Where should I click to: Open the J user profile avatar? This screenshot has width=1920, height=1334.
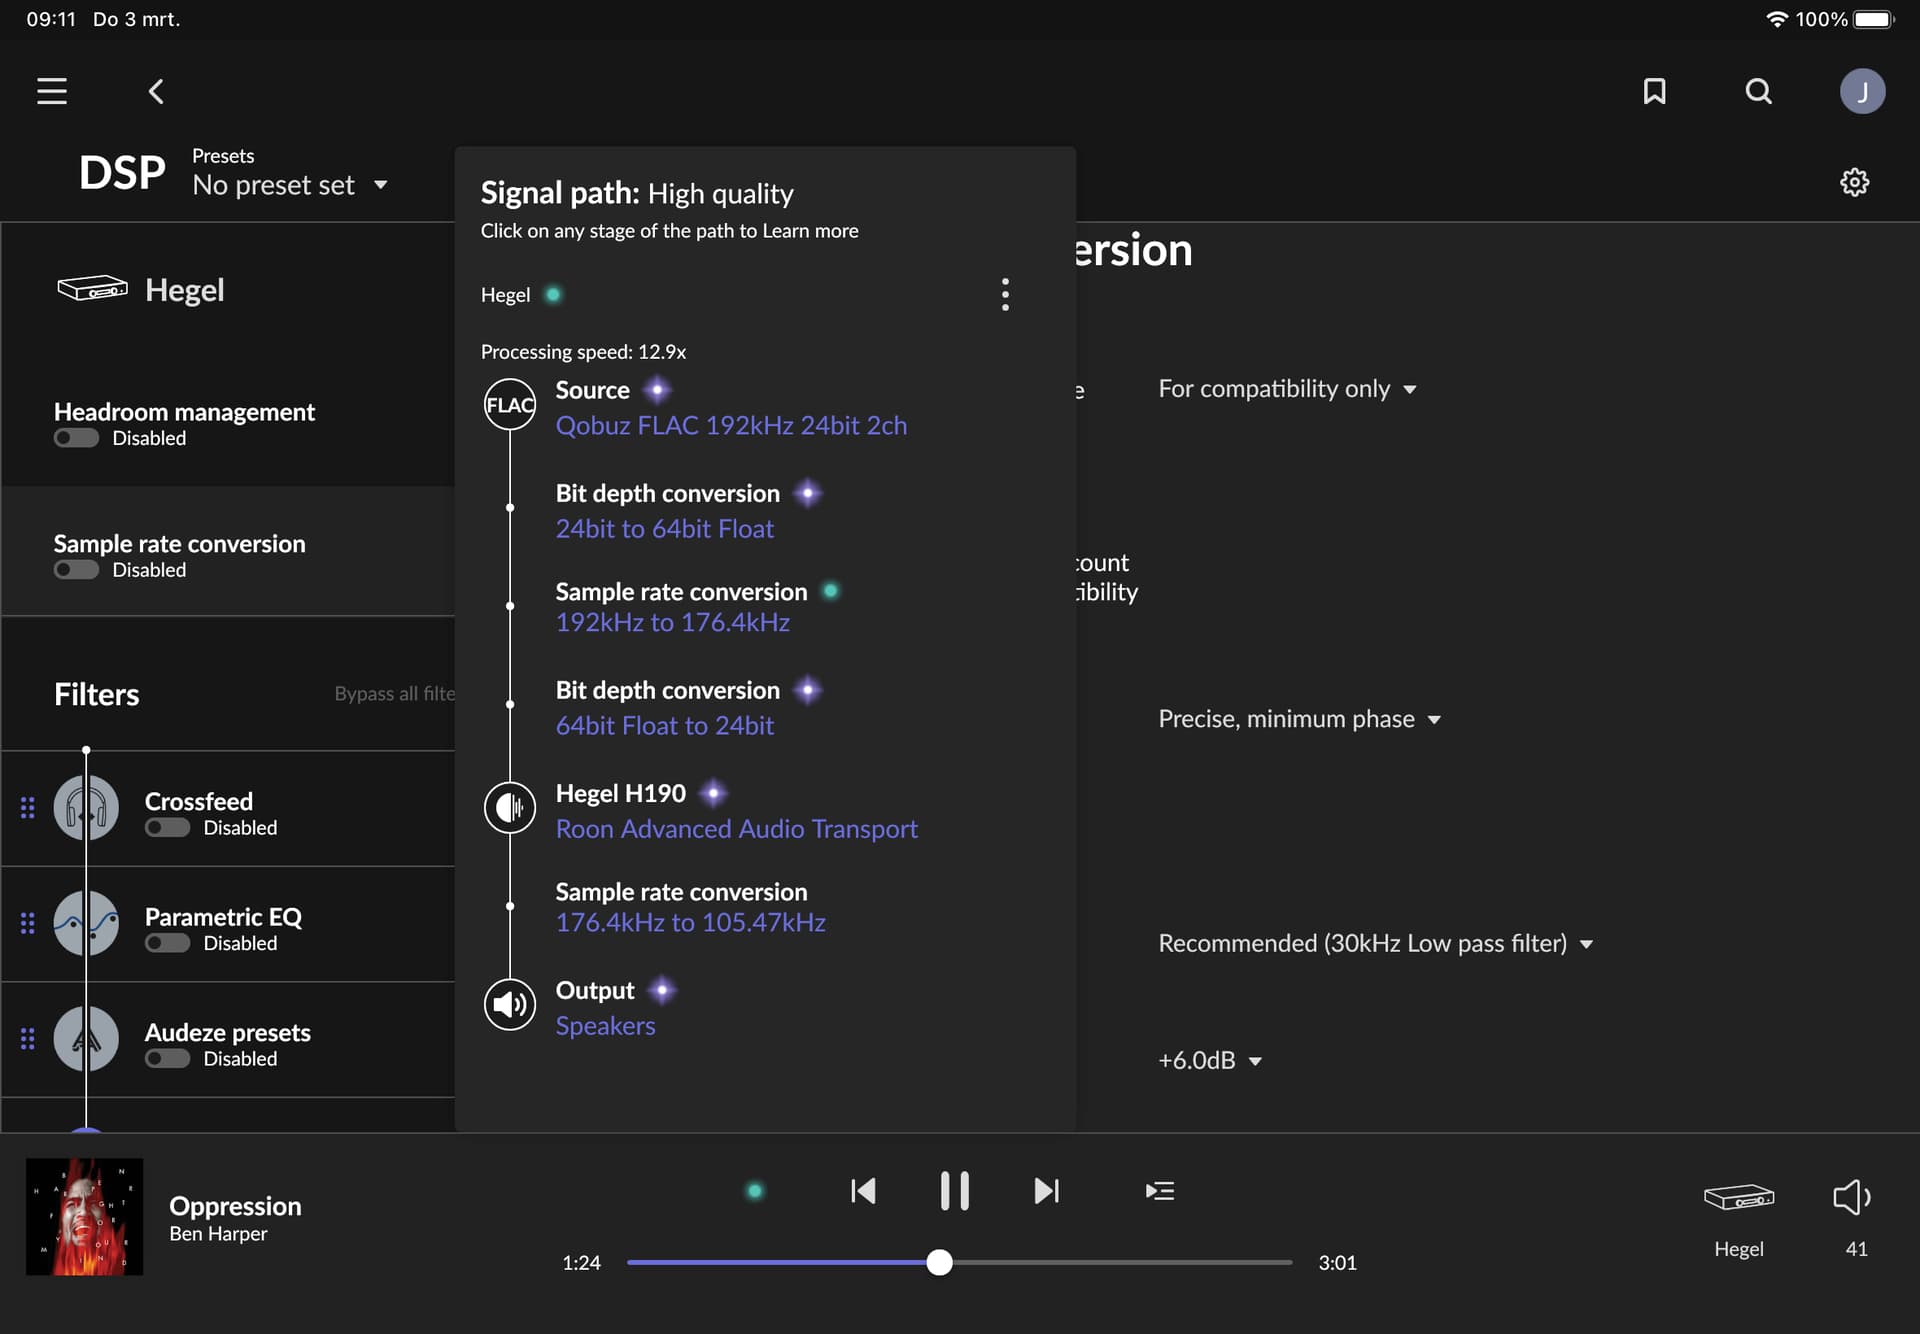click(1863, 91)
